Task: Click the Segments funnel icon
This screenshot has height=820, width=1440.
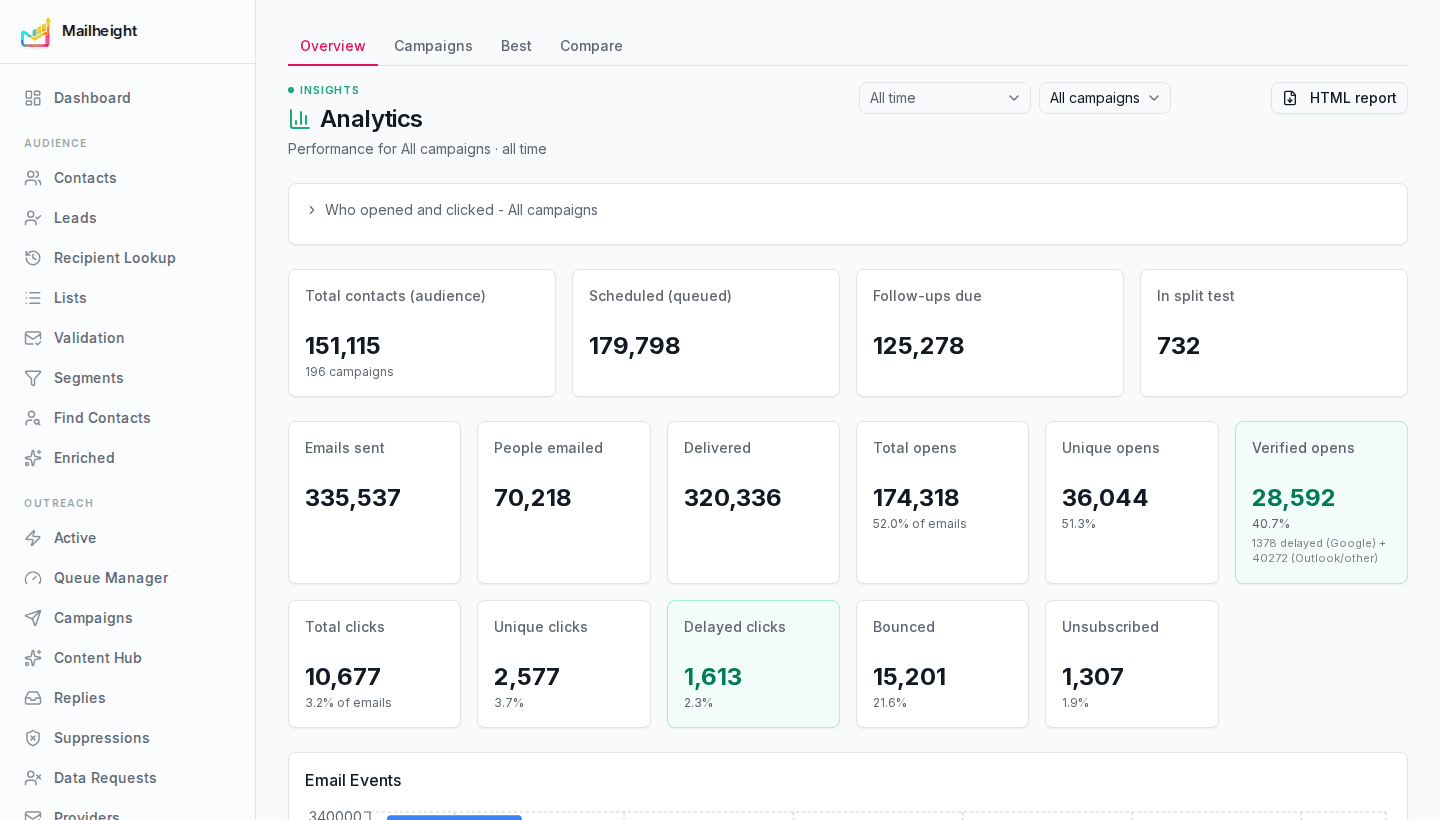Action: [x=33, y=378]
